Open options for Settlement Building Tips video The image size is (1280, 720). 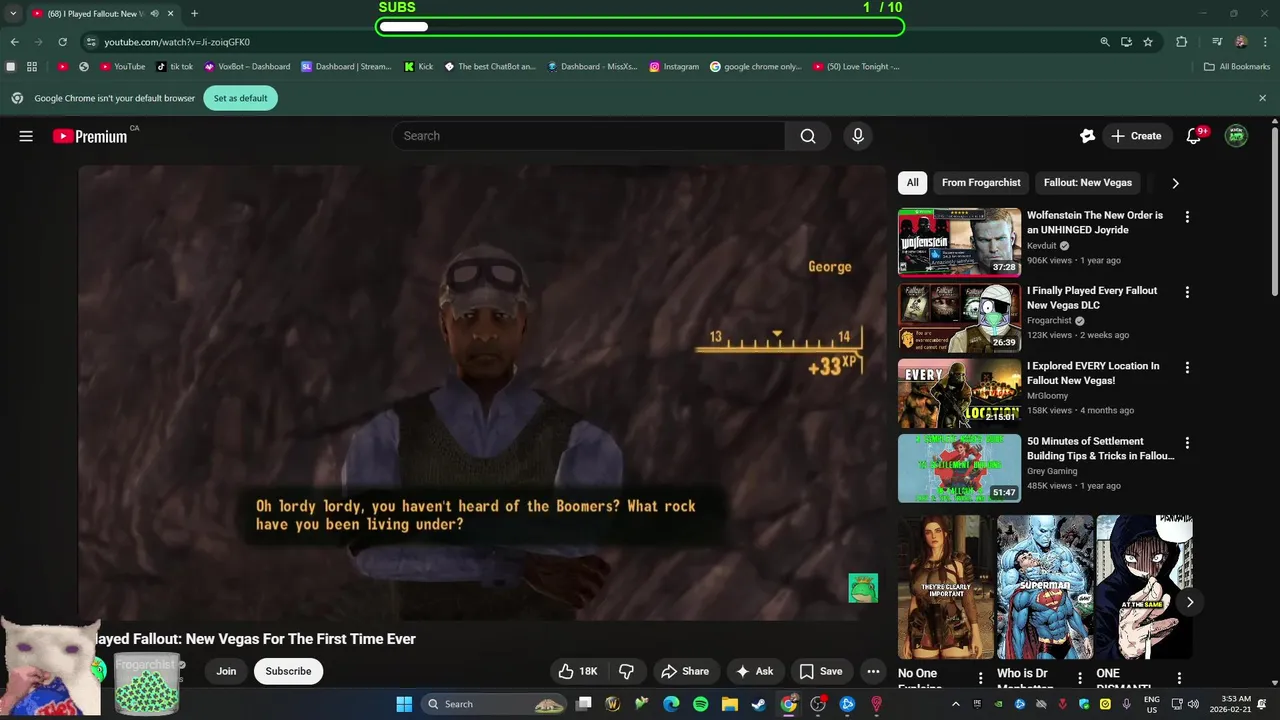1187,442
